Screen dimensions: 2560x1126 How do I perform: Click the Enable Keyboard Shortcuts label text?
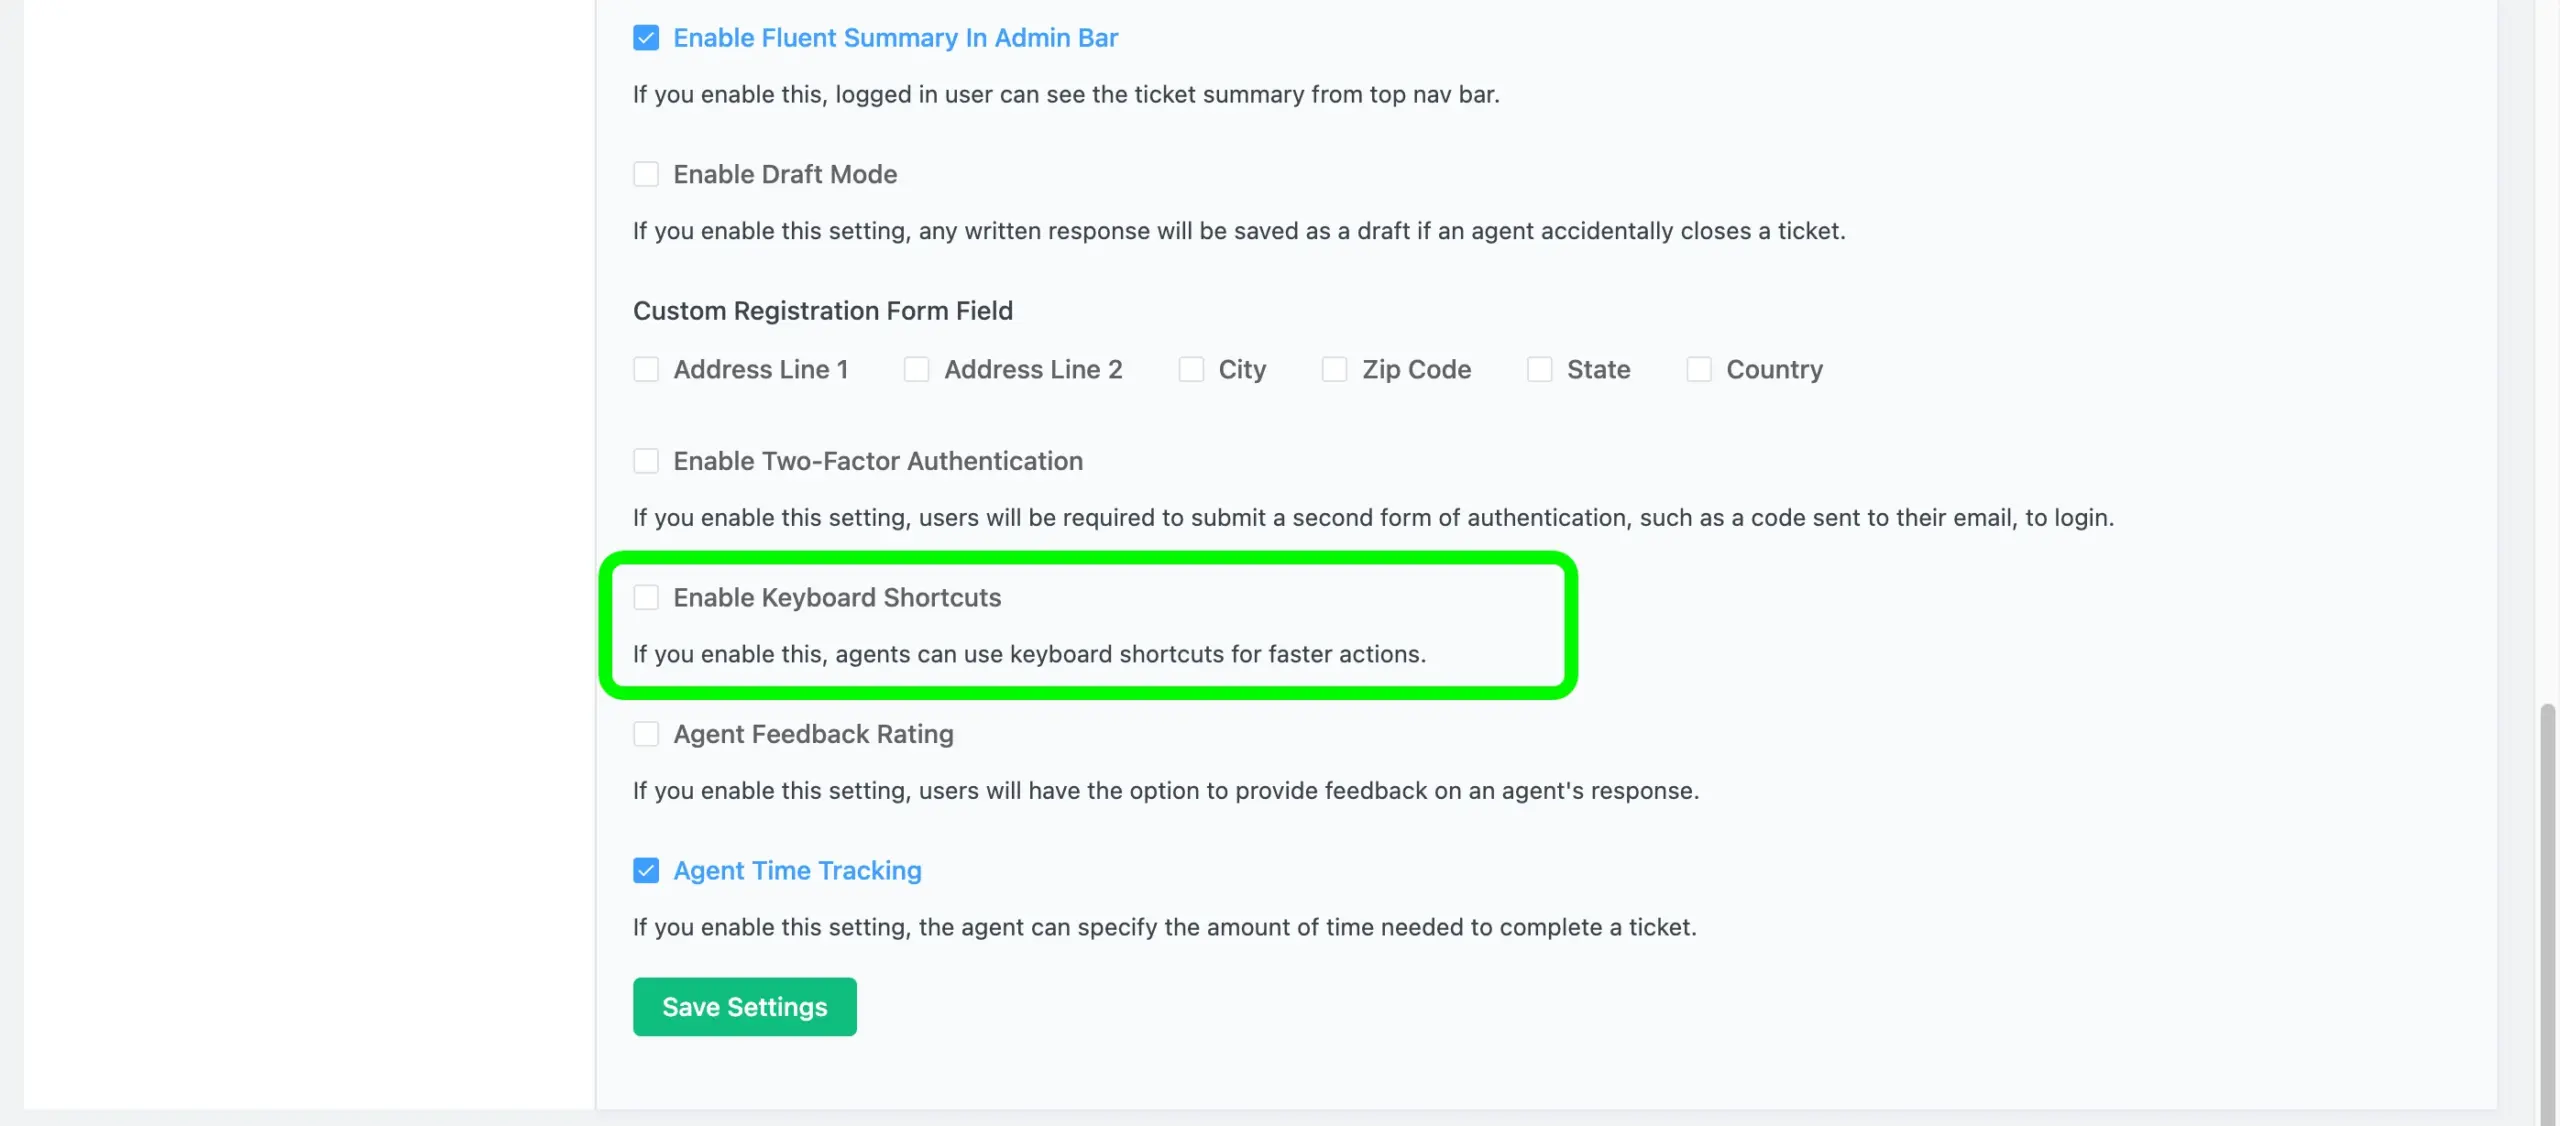(x=837, y=597)
